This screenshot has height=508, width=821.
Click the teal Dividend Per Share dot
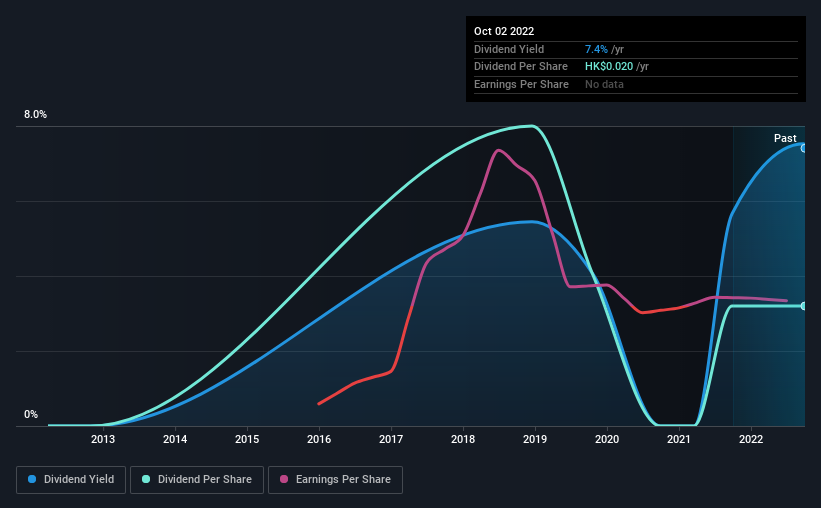click(146, 479)
